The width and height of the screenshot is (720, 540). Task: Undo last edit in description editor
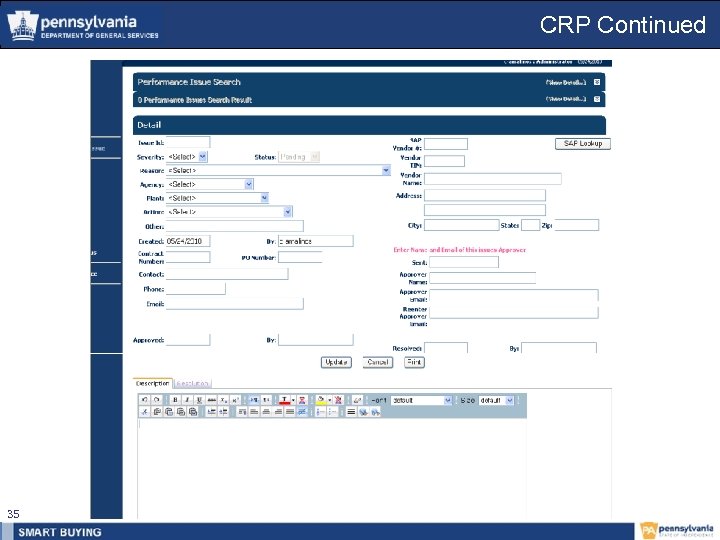pyautogui.click(x=144, y=400)
